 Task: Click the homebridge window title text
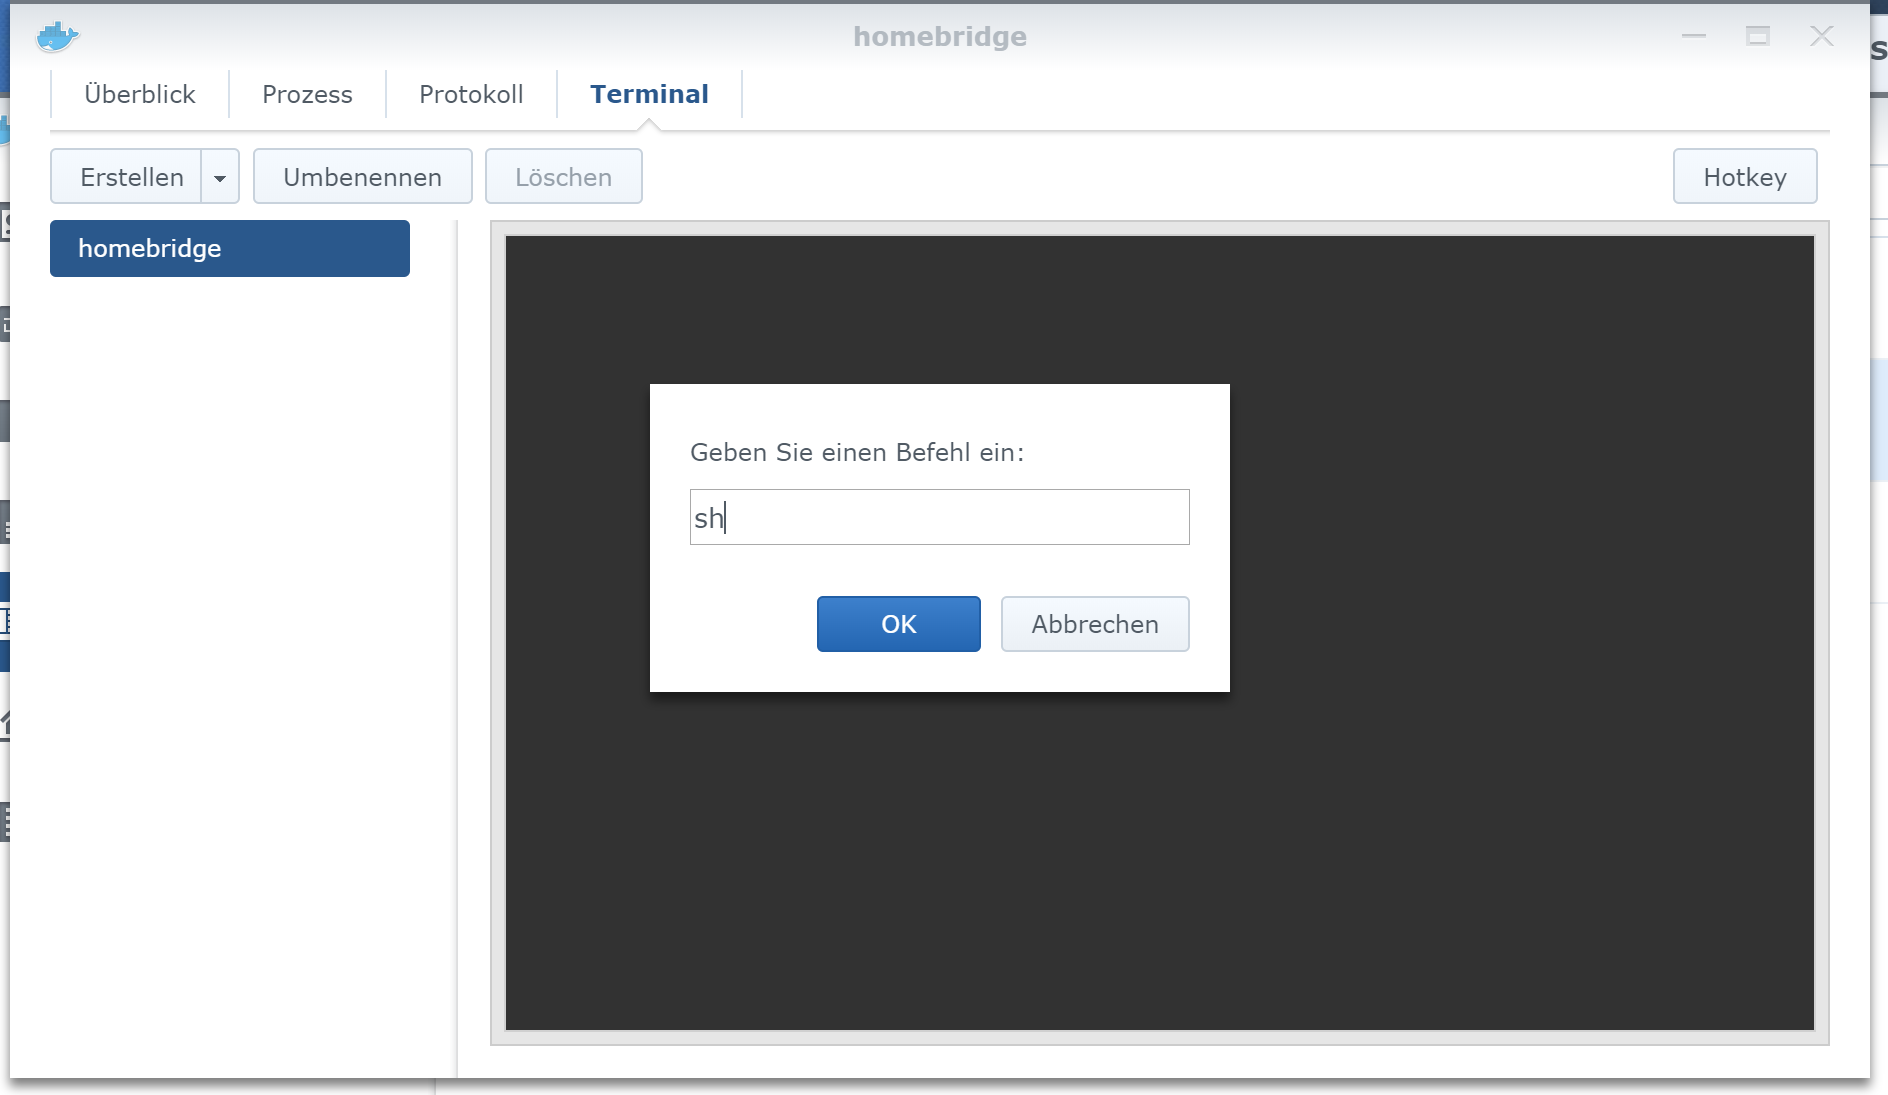(939, 36)
